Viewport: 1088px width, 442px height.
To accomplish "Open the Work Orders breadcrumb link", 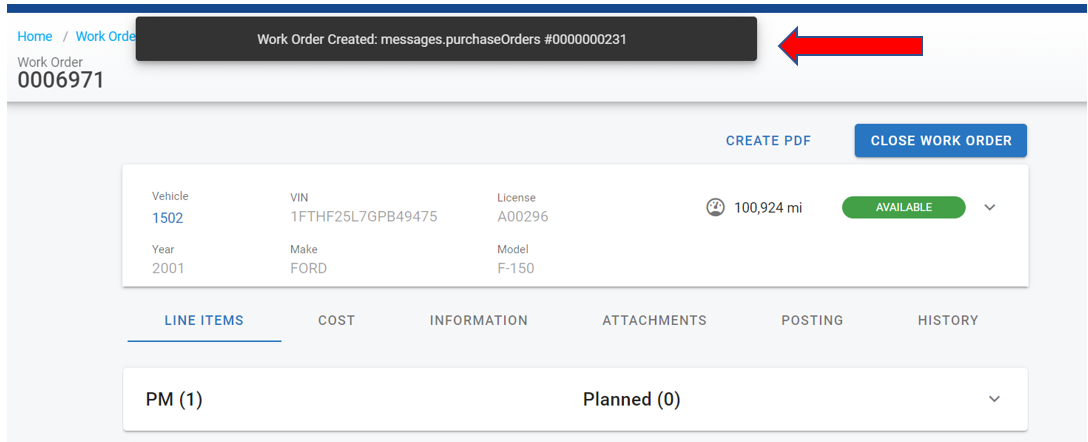I will pos(105,37).
